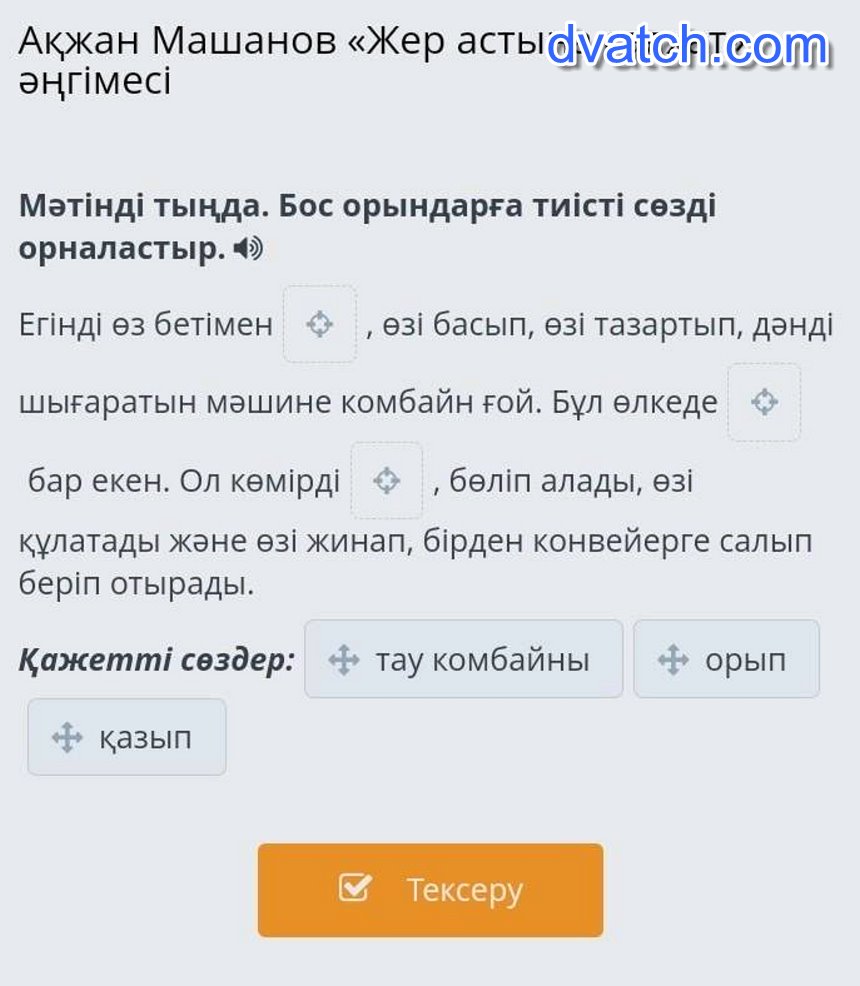
Task: Click the "Қажетті сөздер:" label
Action: point(157,660)
